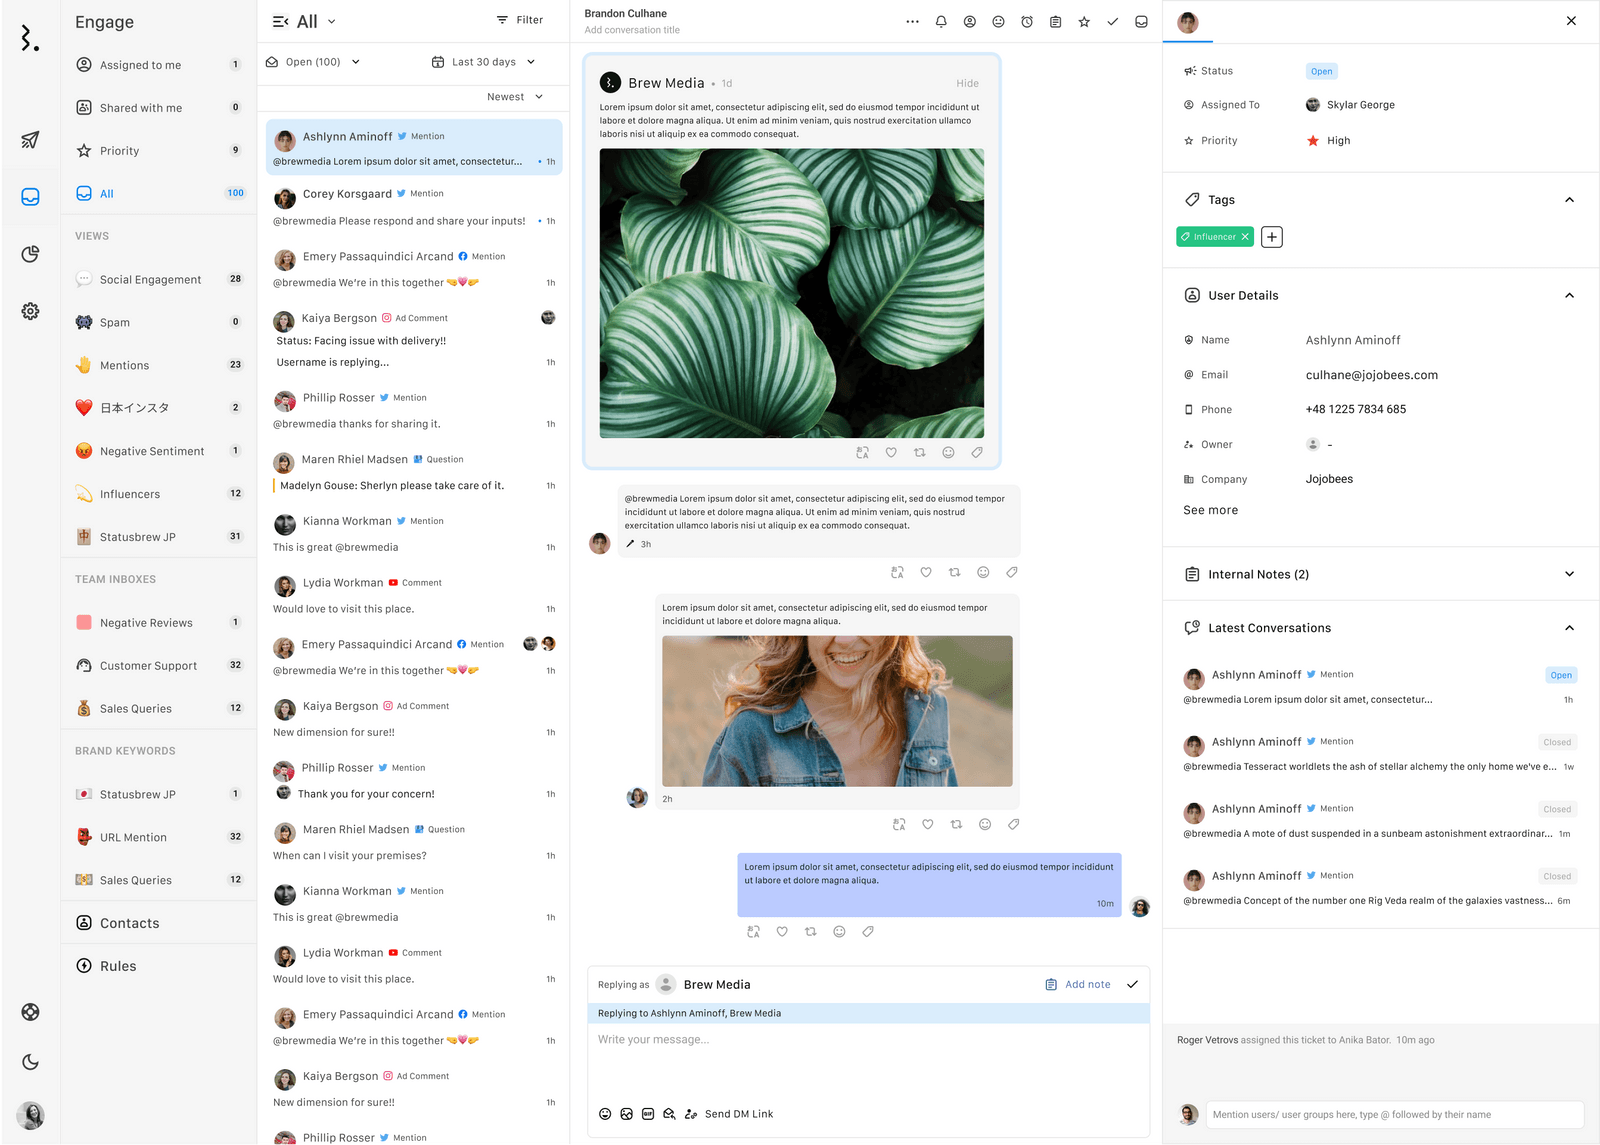Screen dimensions: 1600x1145
Task: Click the emoji icon in reply composer
Action: click(x=605, y=1114)
